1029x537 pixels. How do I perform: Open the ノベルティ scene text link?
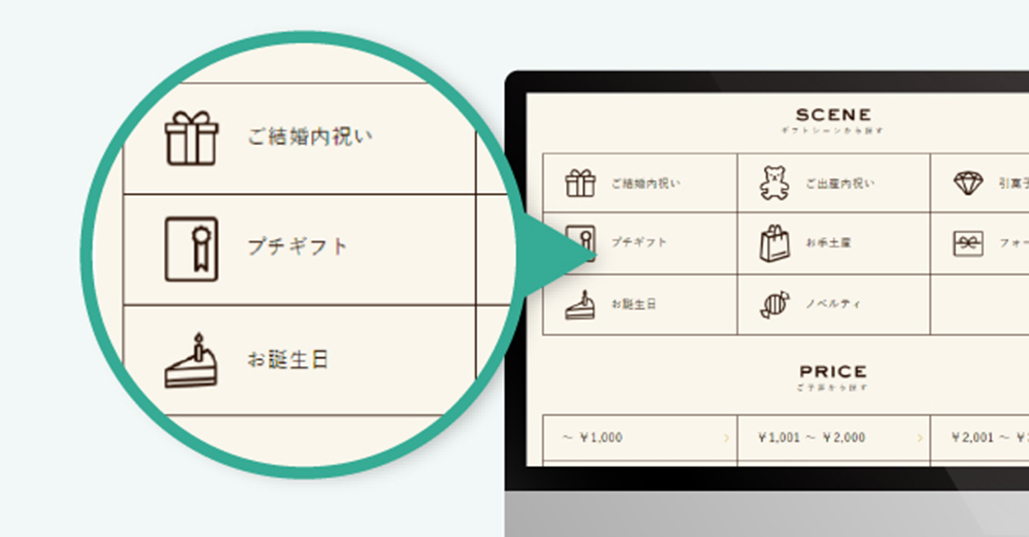coord(832,304)
